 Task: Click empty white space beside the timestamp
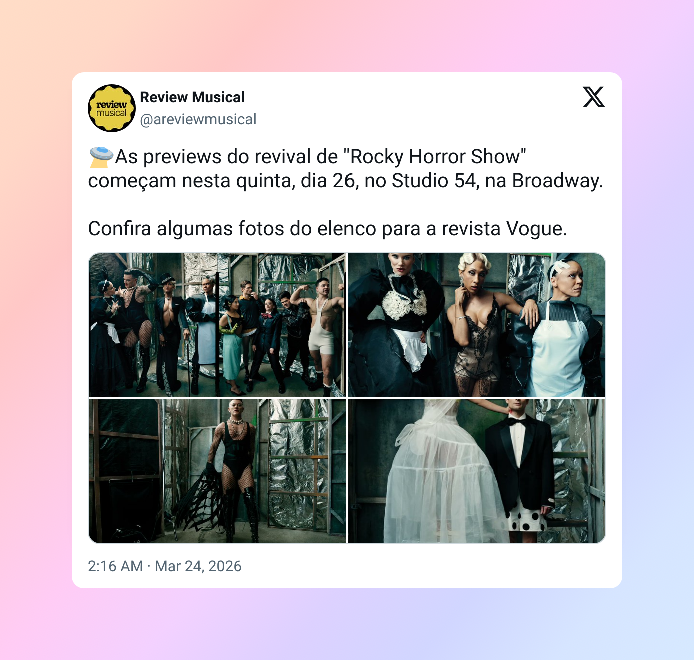point(420,566)
